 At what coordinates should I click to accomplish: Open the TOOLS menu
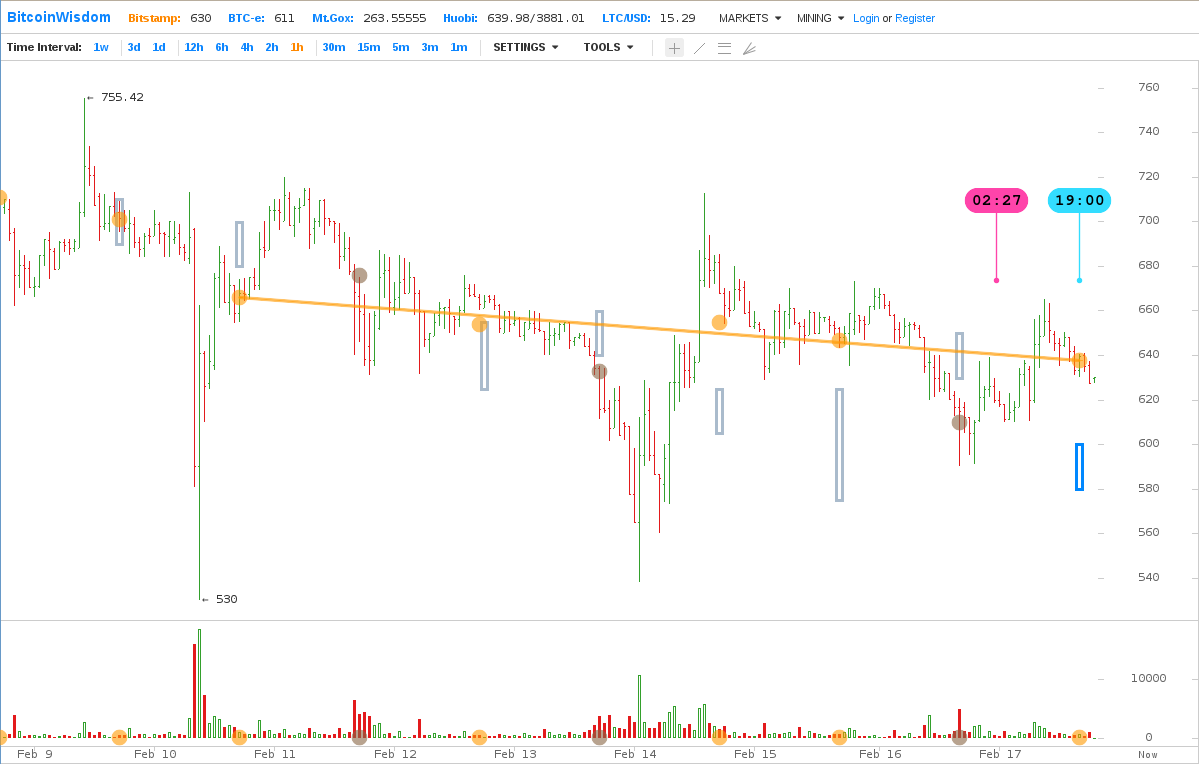pyautogui.click(x=608, y=47)
